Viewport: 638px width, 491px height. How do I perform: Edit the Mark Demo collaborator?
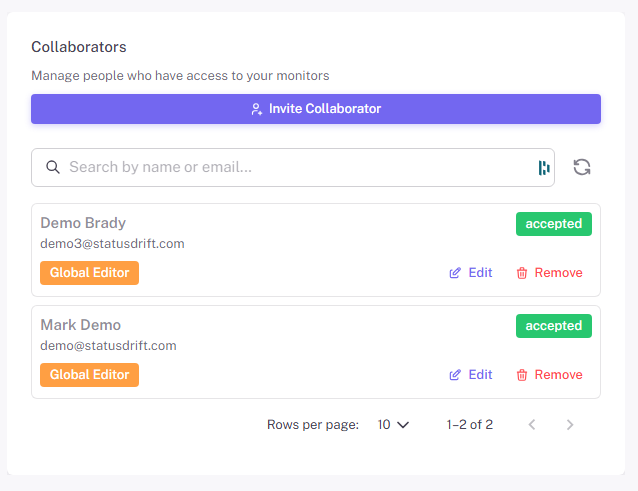coord(471,375)
